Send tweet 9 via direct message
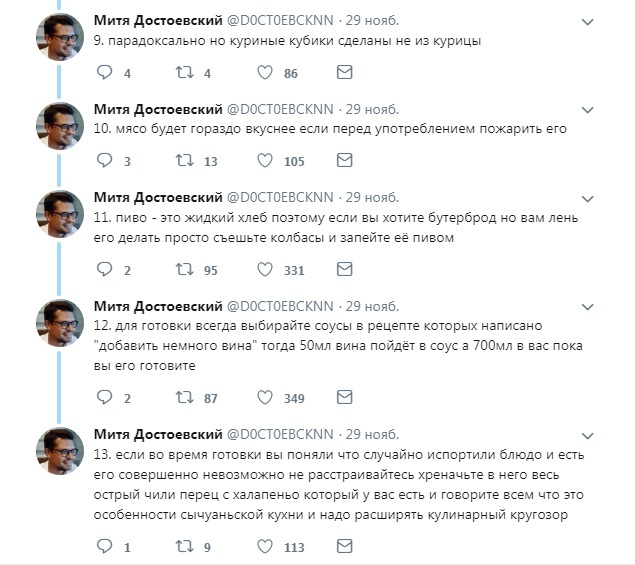The image size is (635, 565). tap(344, 73)
